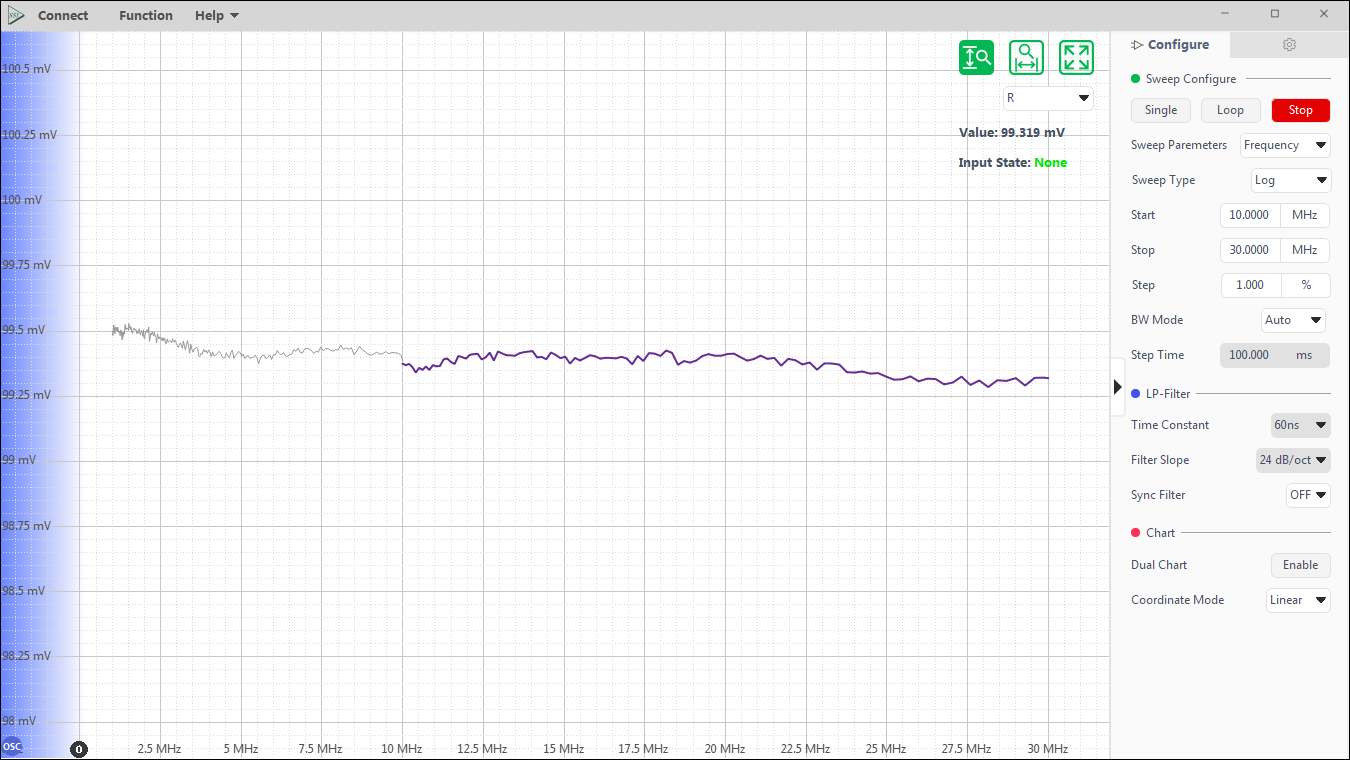Click the OSC badge in bottom corner
1350x760 pixels.
coord(12,747)
